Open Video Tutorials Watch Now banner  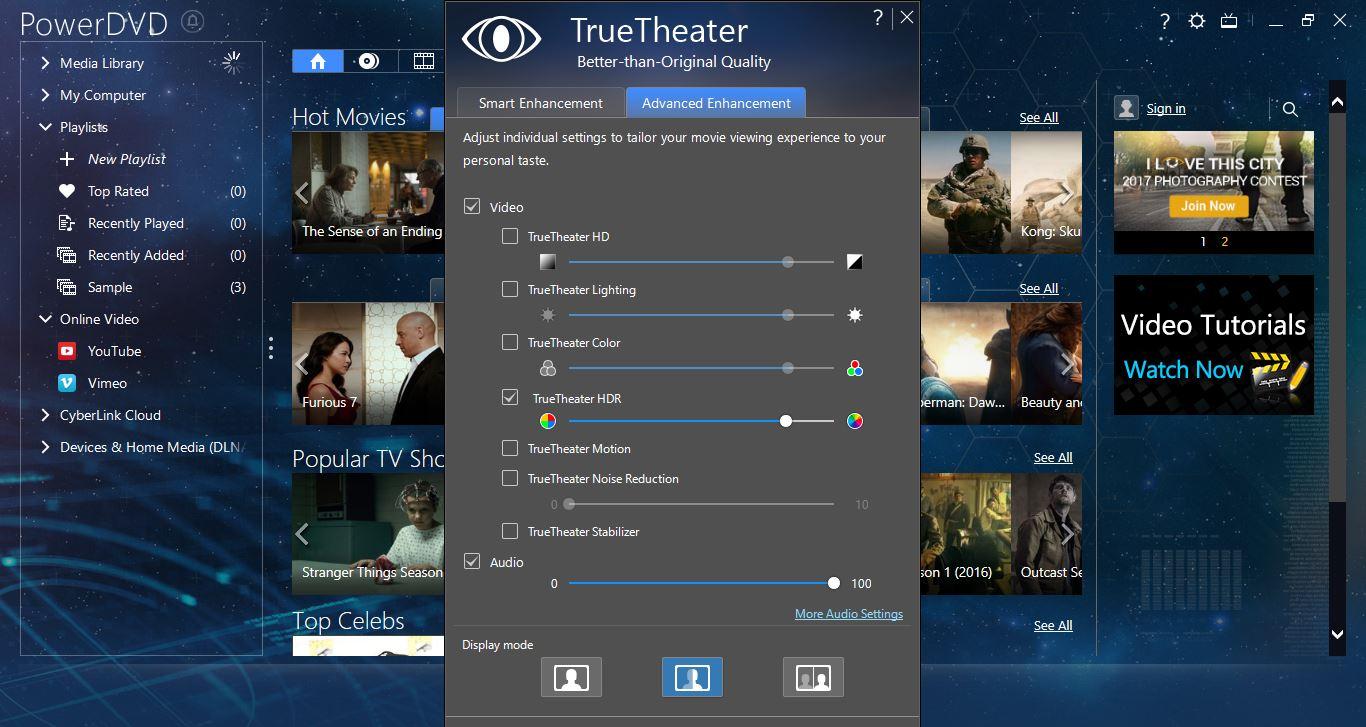pyautogui.click(x=1214, y=345)
